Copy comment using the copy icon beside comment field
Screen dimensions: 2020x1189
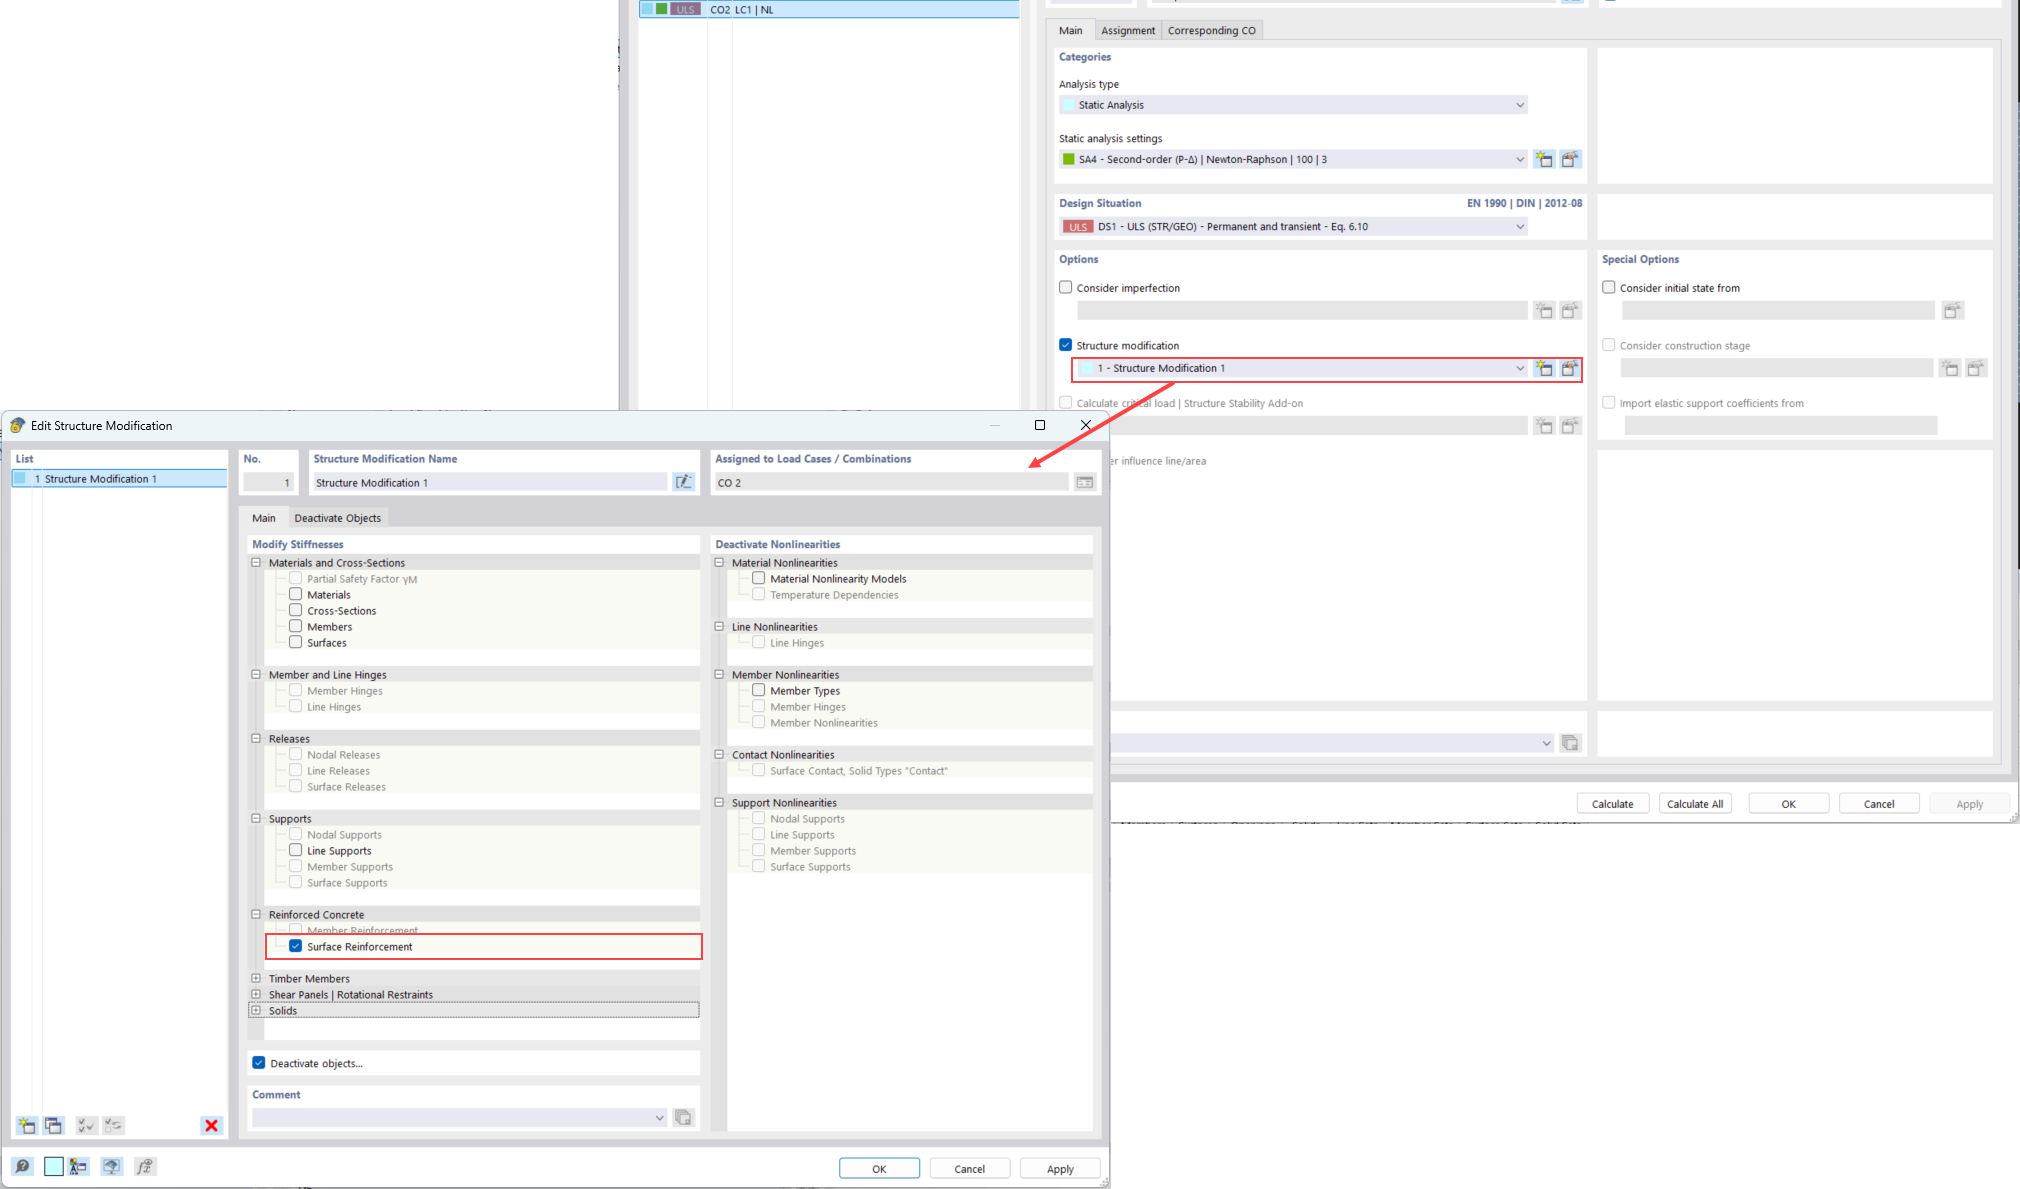tap(684, 1117)
